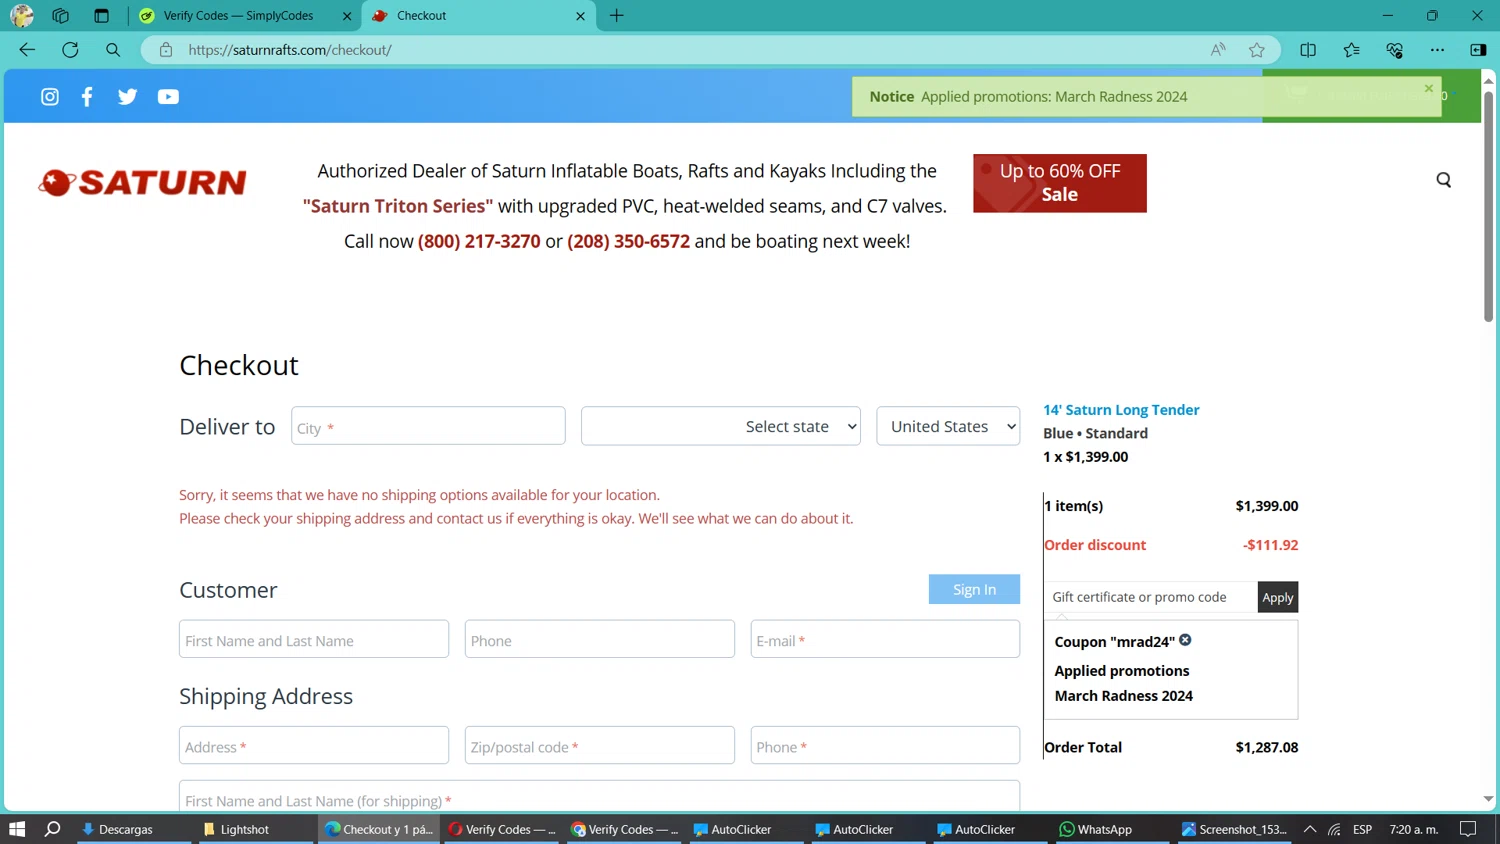Remove coupon mrad24 with the x icon
Viewport: 1500px width, 844px height.
coord(1185,640)
